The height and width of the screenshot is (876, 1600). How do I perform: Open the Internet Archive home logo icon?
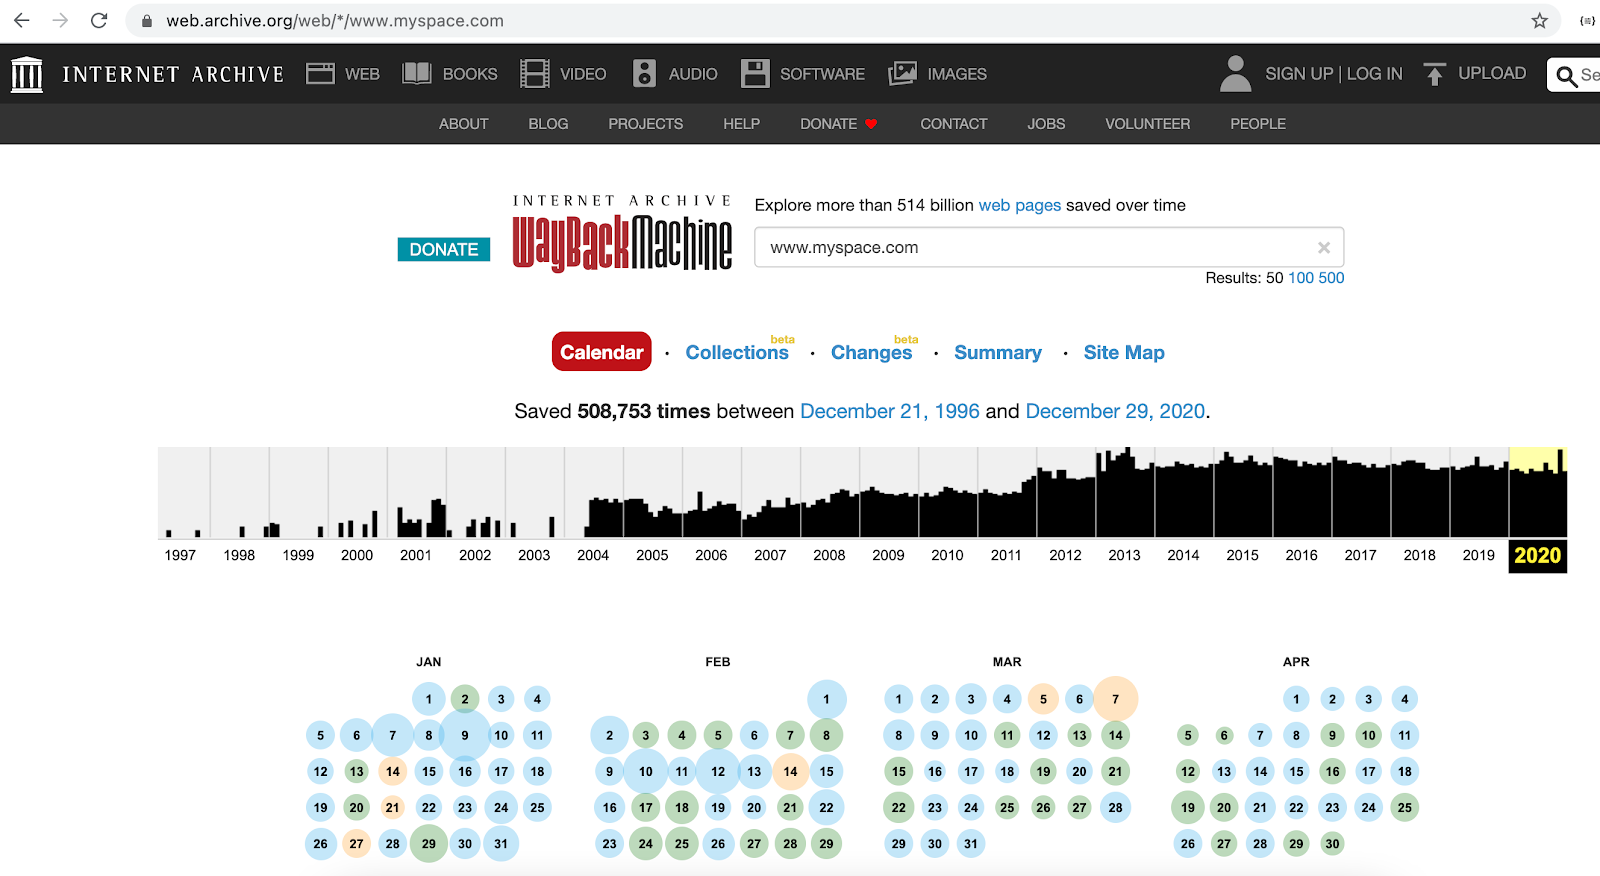pyautogui.click(x=27, y=74)
